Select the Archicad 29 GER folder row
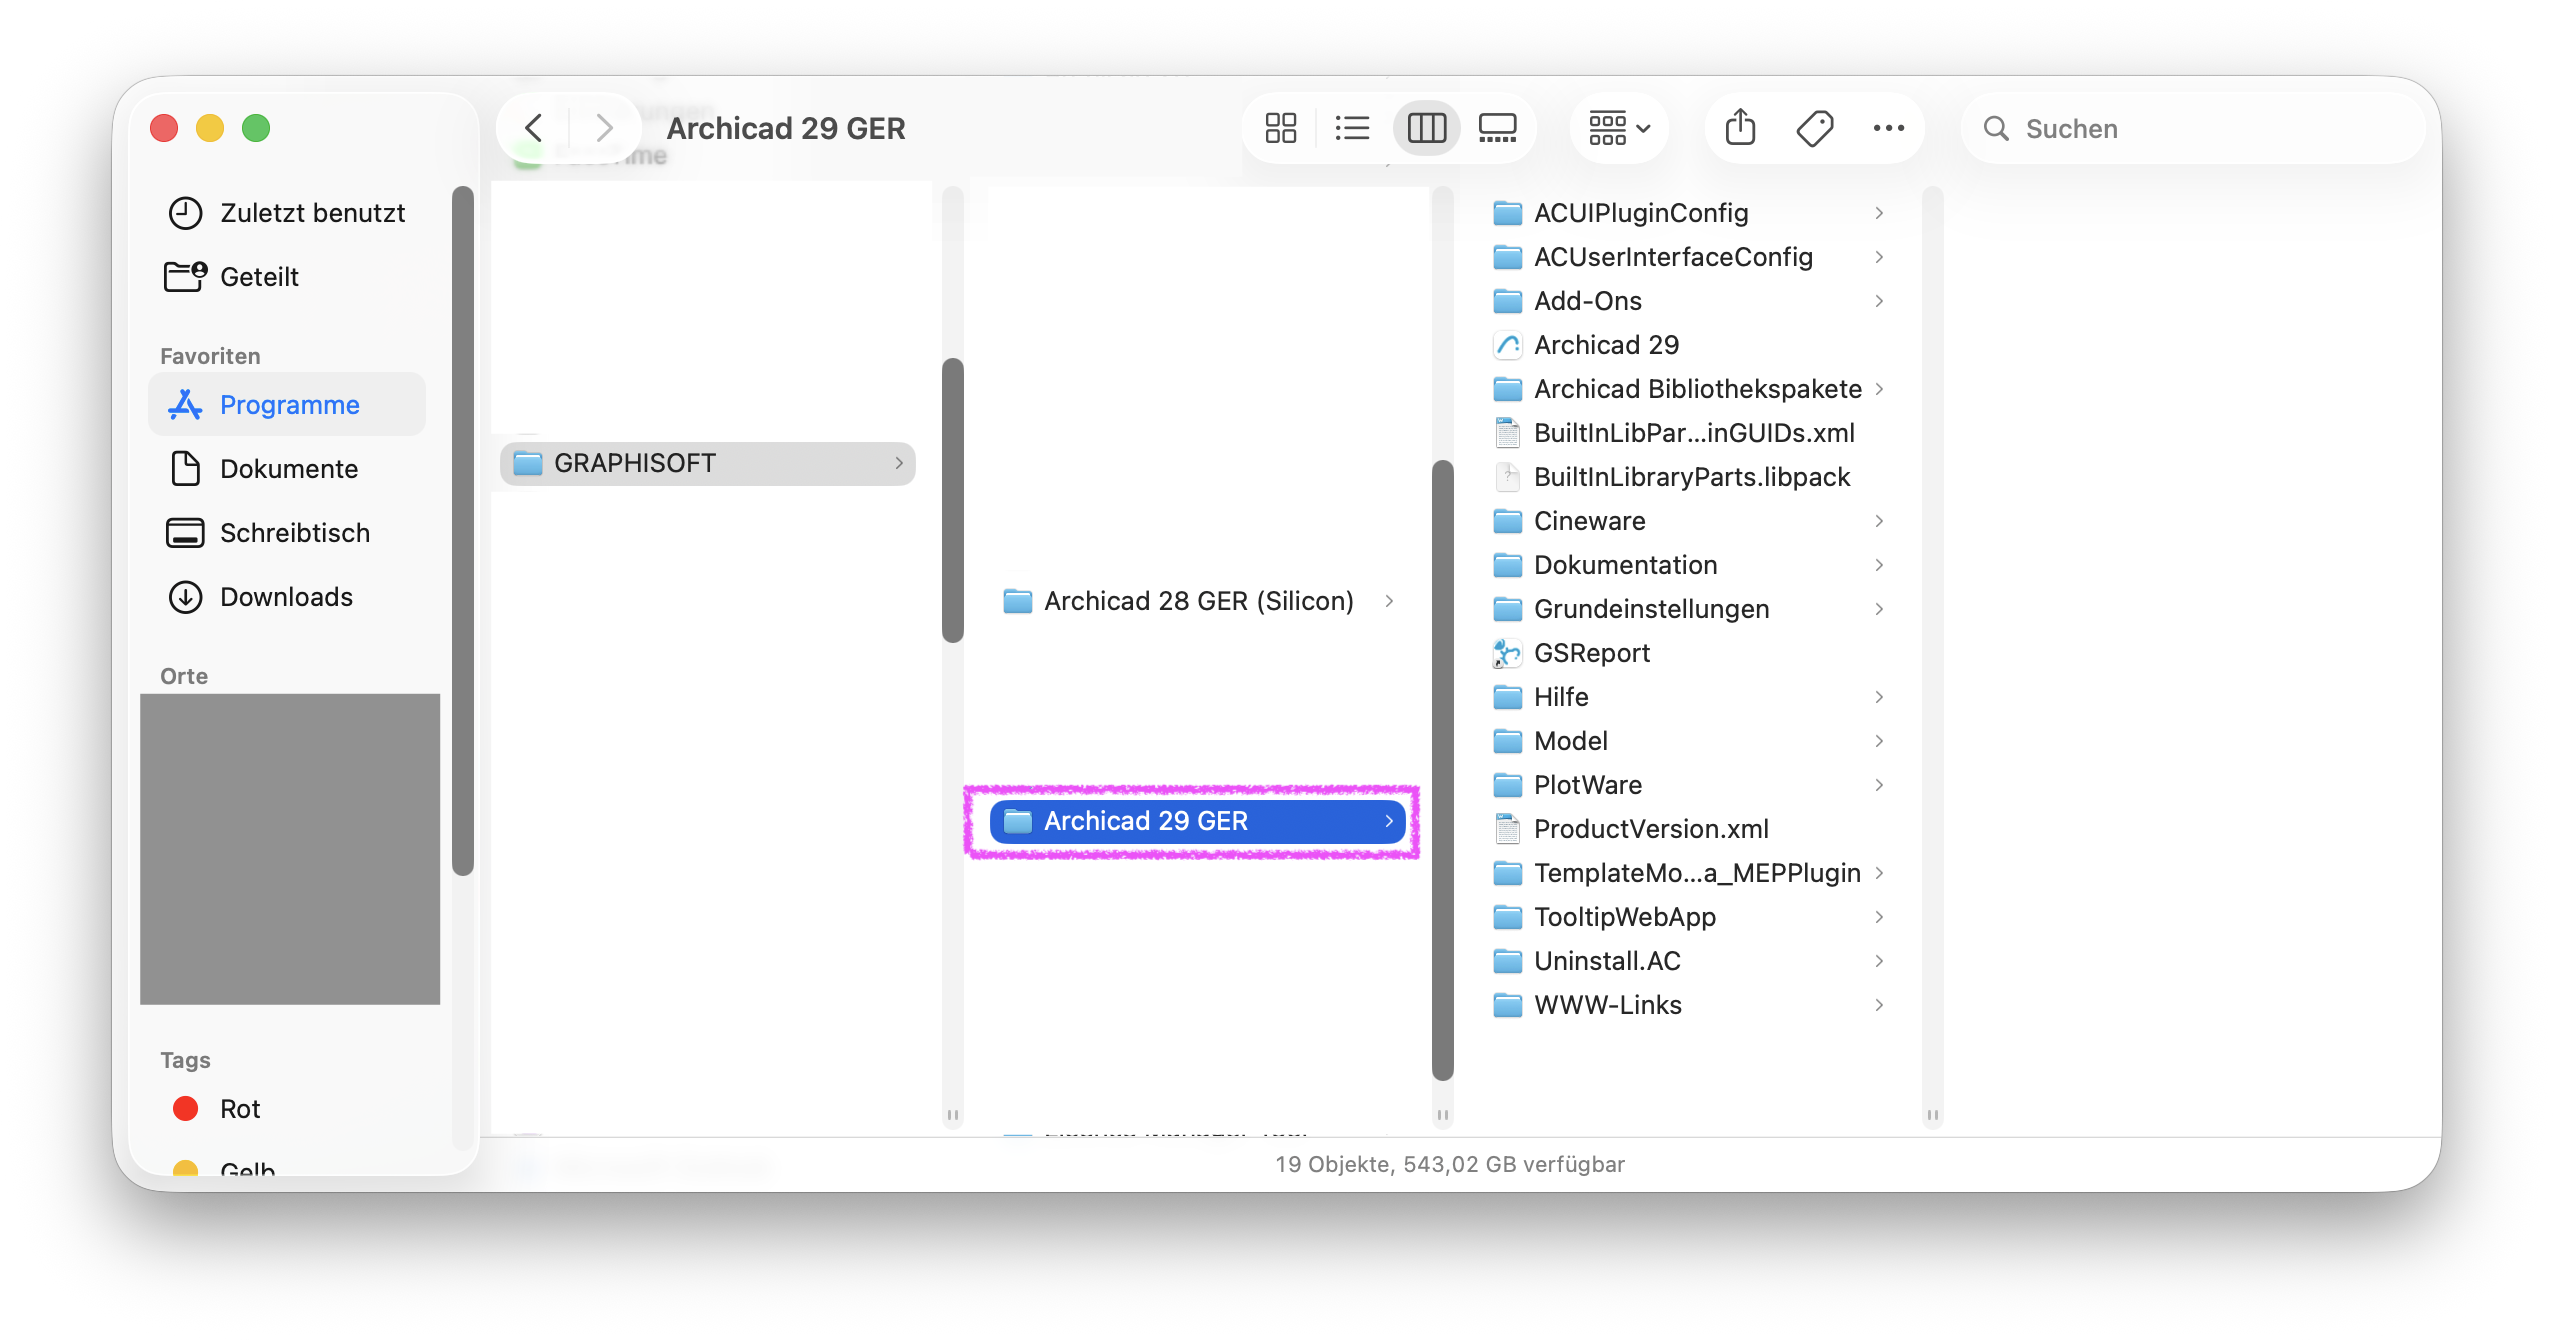This screenshot has width=2554, height=1340. click(x=1198, y=821)
